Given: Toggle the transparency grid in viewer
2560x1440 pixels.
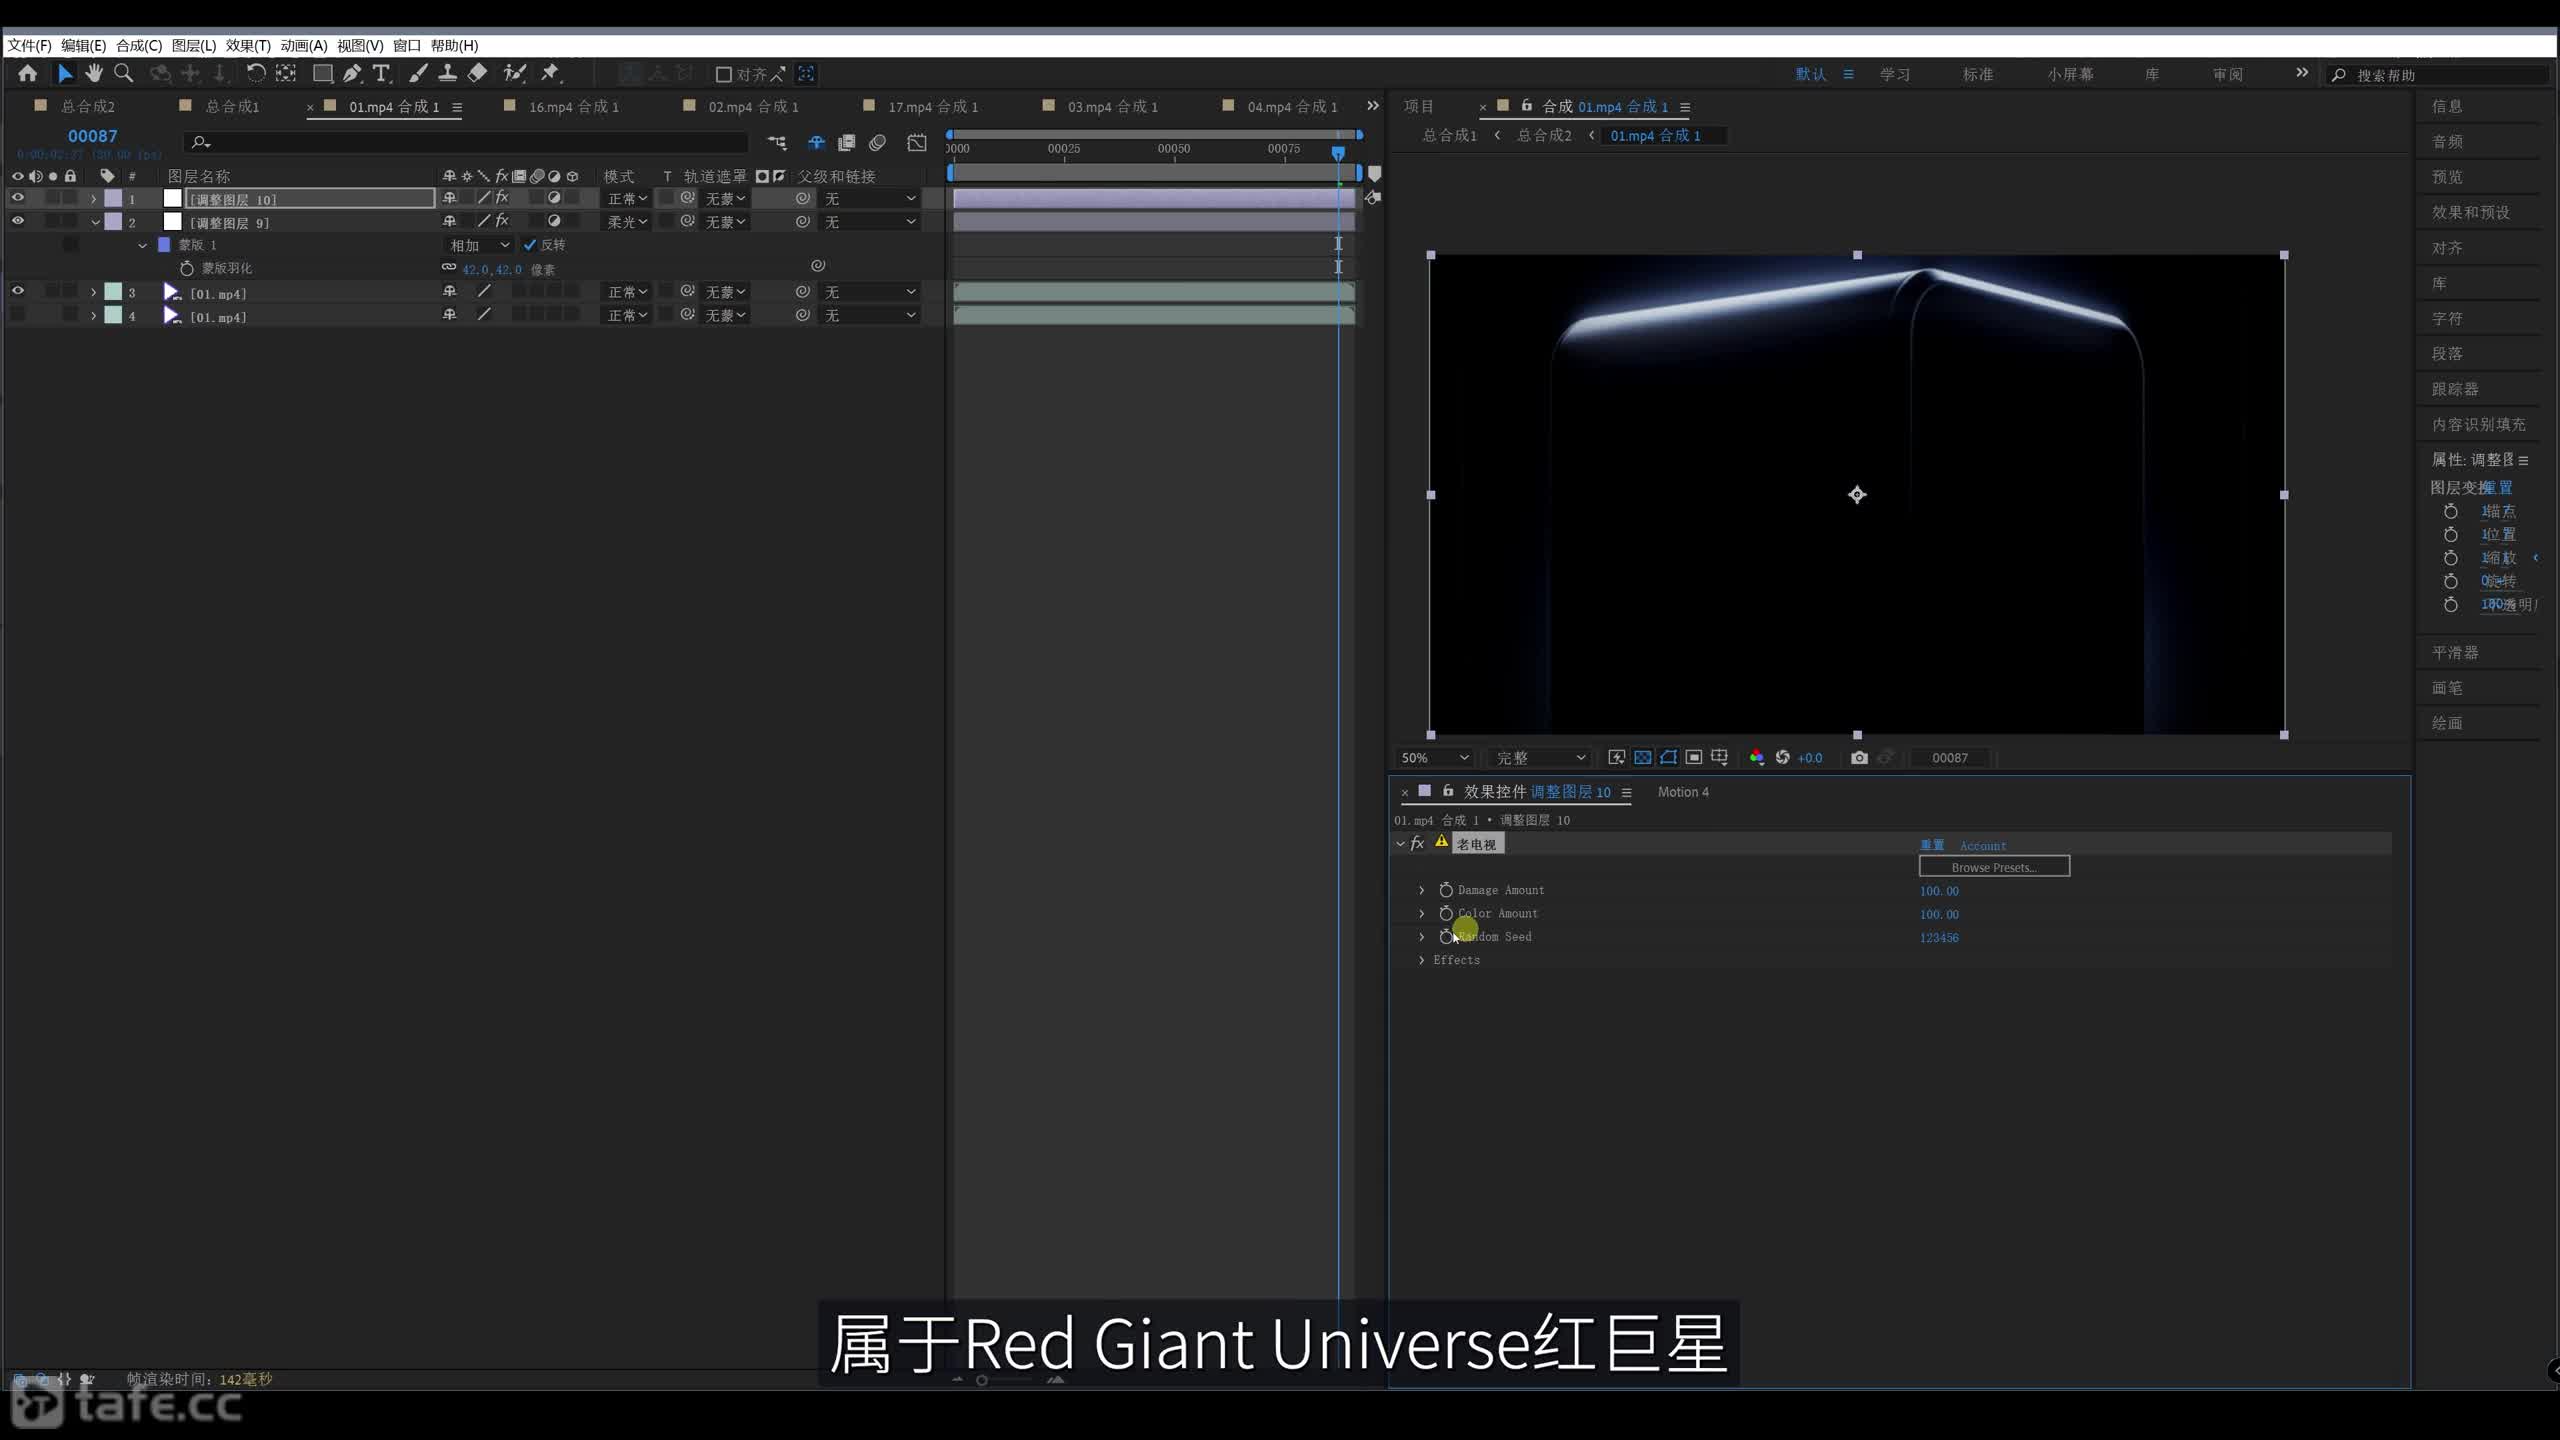Looking at the screenshot, I should [x=1642, y=758].
